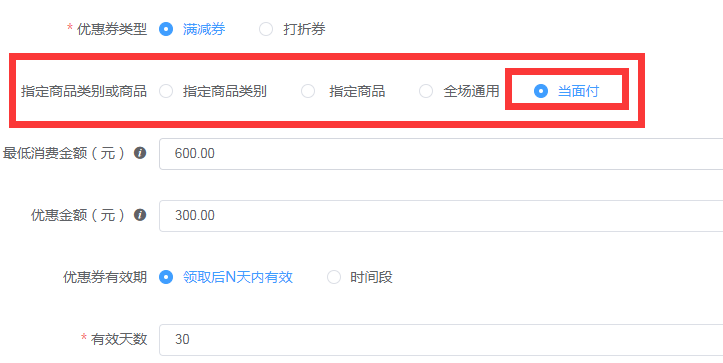This screenshot has height=363, width=723.
Task: Click info icon beside 优惠金额 label
Action: pos(140,215)
